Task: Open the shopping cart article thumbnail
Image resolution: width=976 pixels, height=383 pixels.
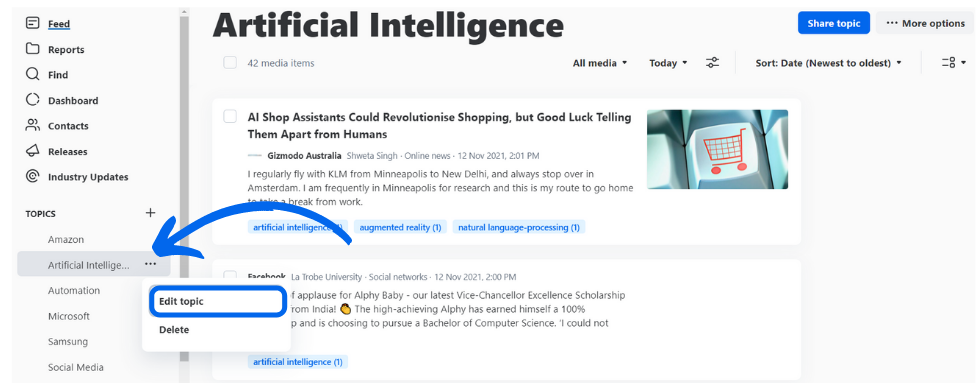Action: pos(717,149)
